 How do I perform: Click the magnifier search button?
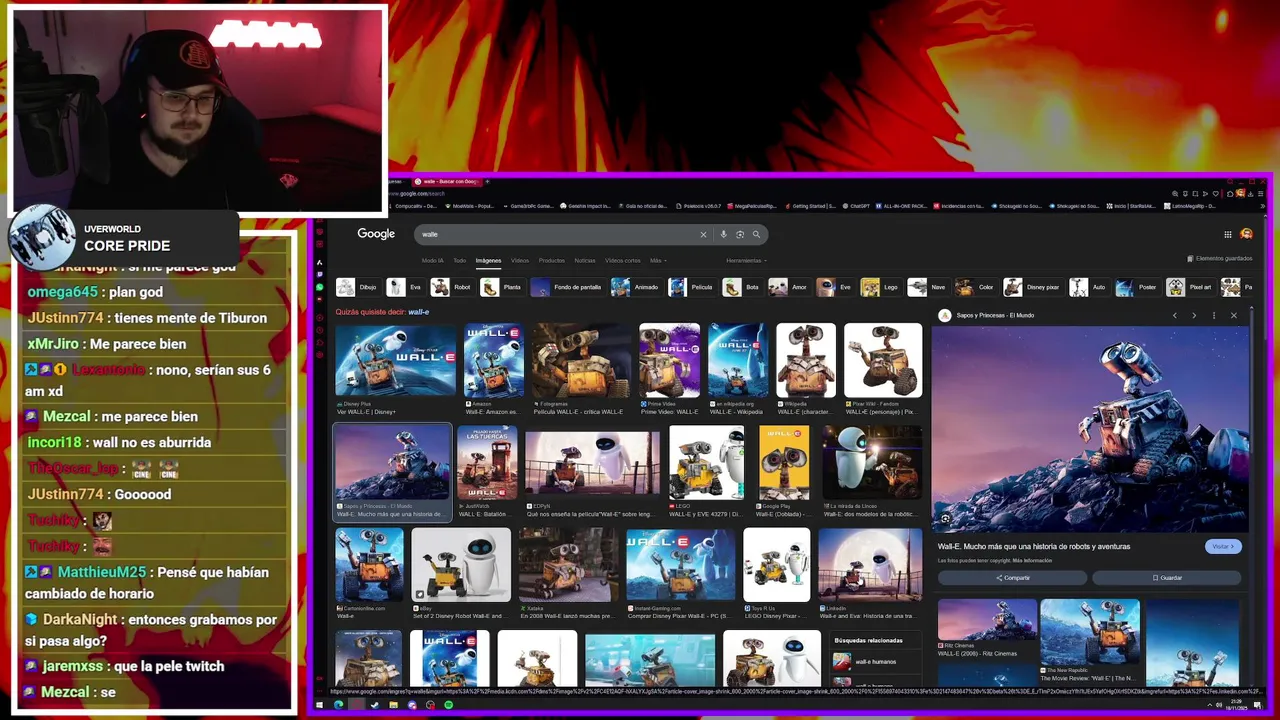pos(756,234)
